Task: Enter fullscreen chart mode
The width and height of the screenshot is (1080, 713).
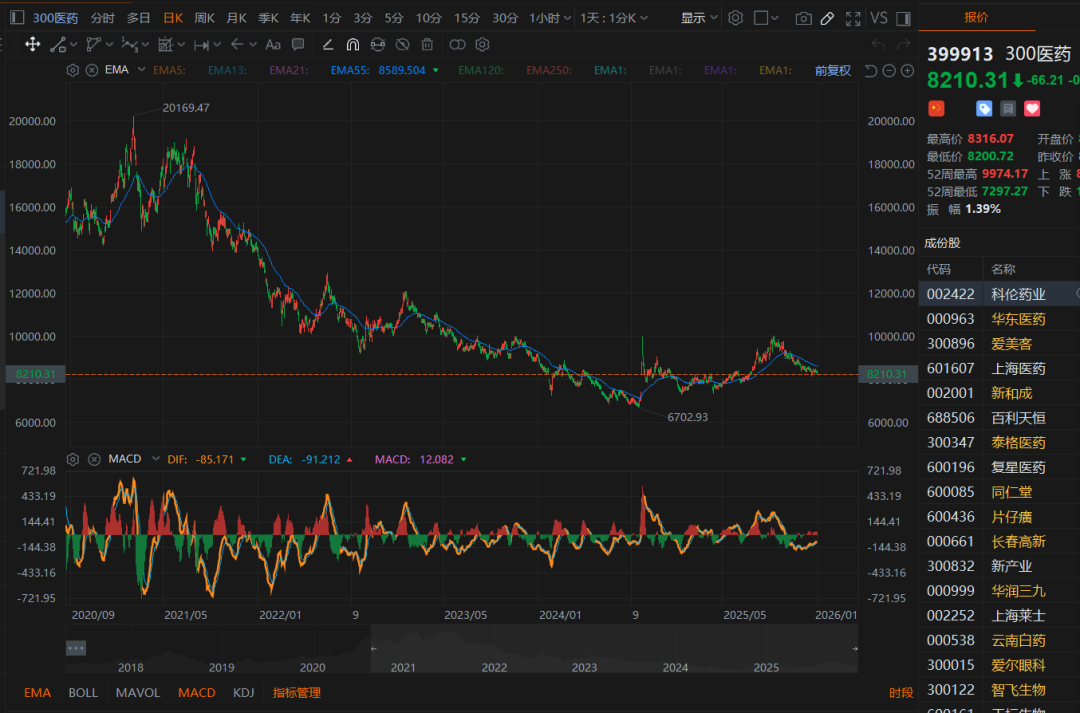Action: point(852,18)
